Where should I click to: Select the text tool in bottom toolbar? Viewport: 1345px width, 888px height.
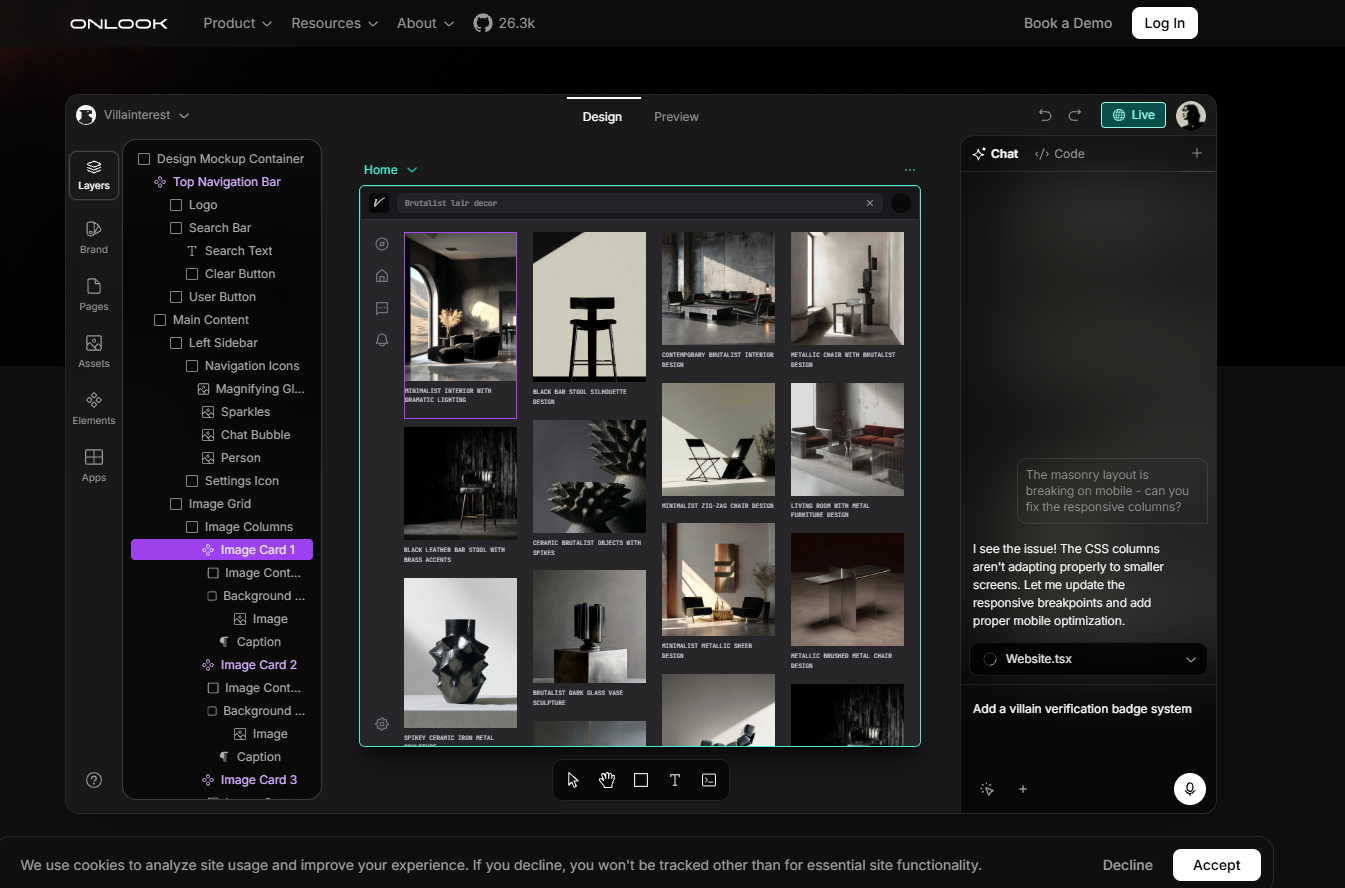click(x=675, y=780)
